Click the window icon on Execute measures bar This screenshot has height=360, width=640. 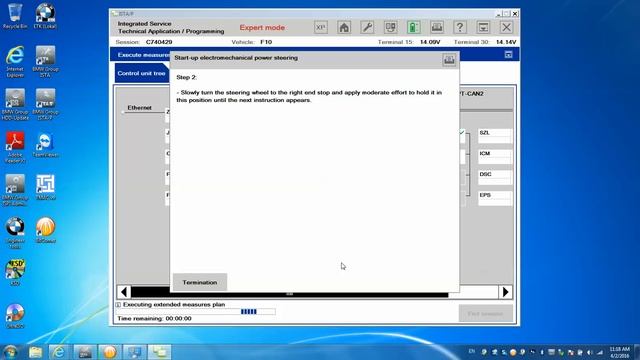point(508,54)
